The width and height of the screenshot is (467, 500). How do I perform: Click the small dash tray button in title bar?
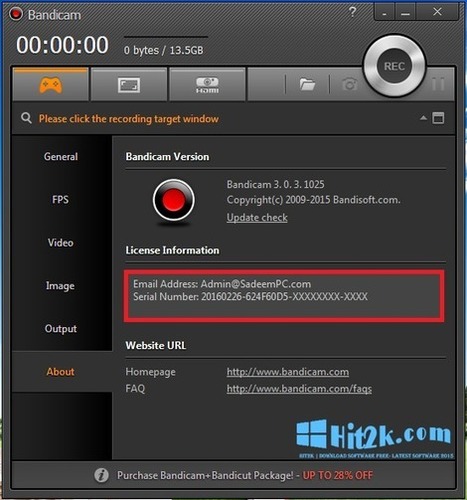[385, 13]
